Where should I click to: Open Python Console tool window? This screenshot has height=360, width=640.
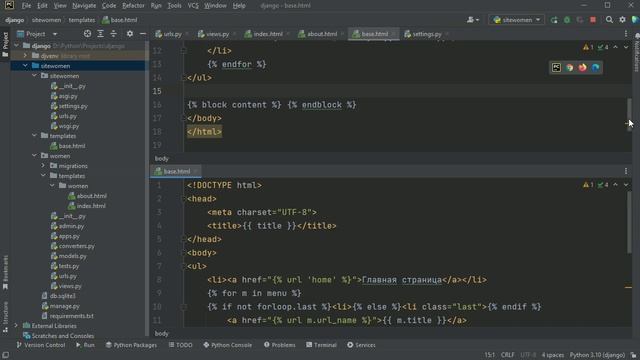coord(228,345)
